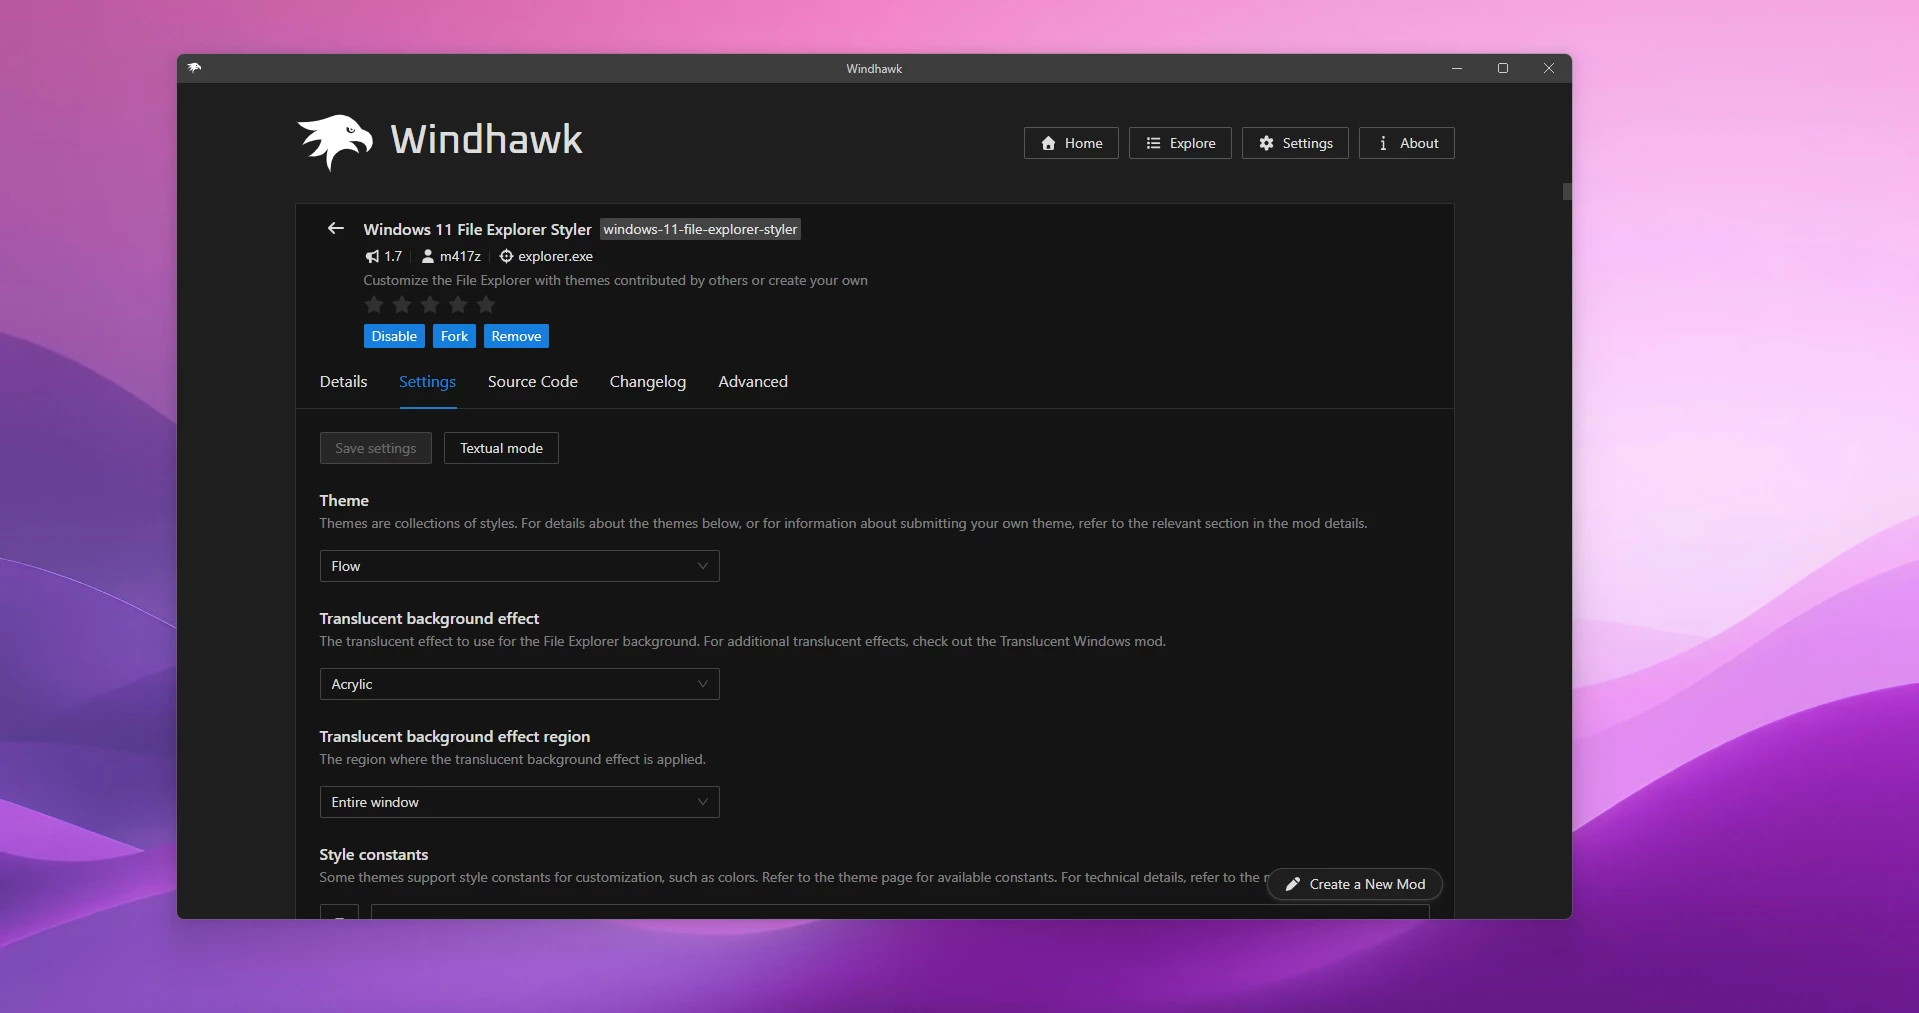This screenshot has width=1919, height=1013.
Task: Select the Settings tab of the mod
Action: 427,382
